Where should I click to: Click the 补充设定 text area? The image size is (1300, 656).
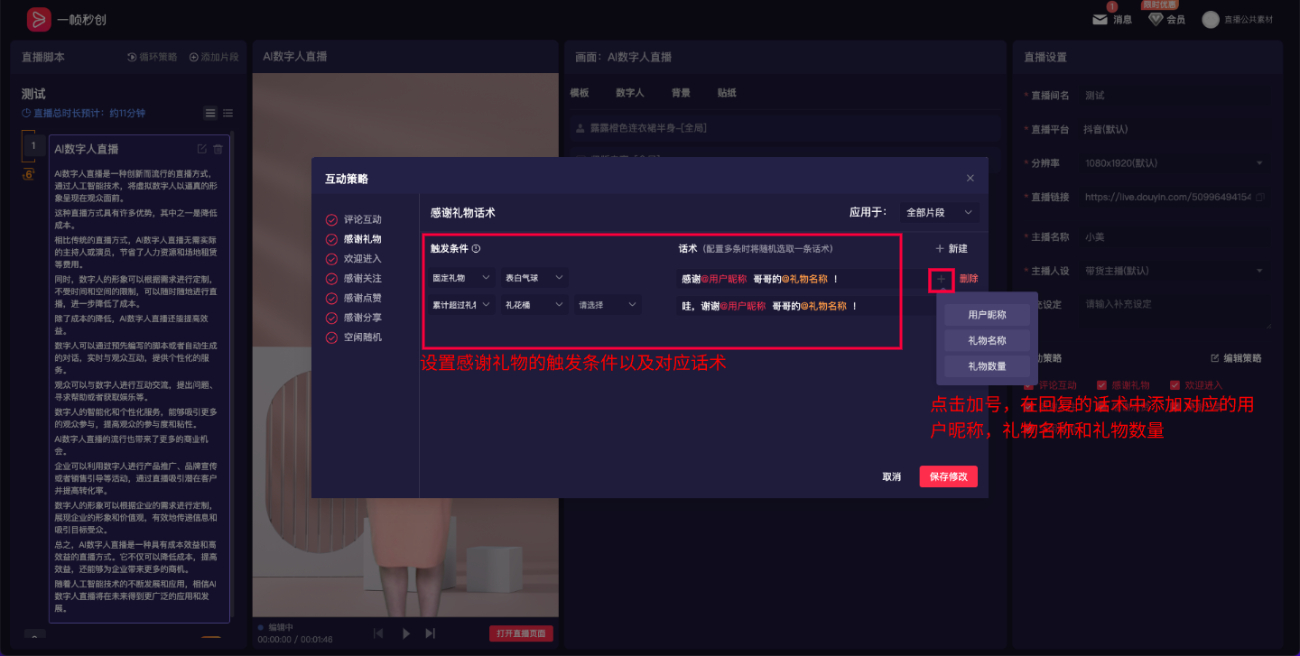pos(1175,312)
